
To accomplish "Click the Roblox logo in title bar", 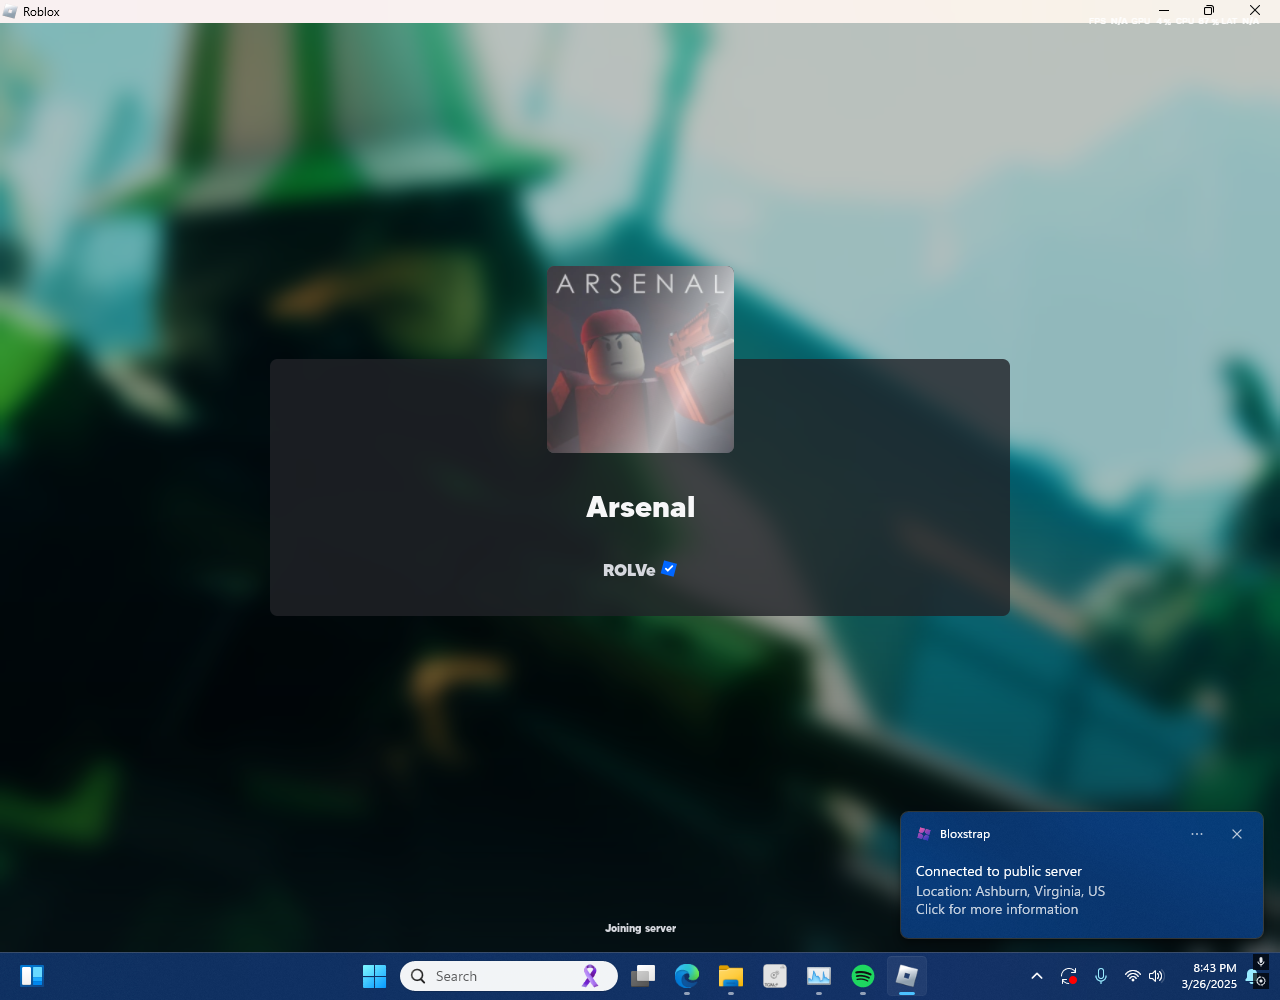I will [10, 12].
